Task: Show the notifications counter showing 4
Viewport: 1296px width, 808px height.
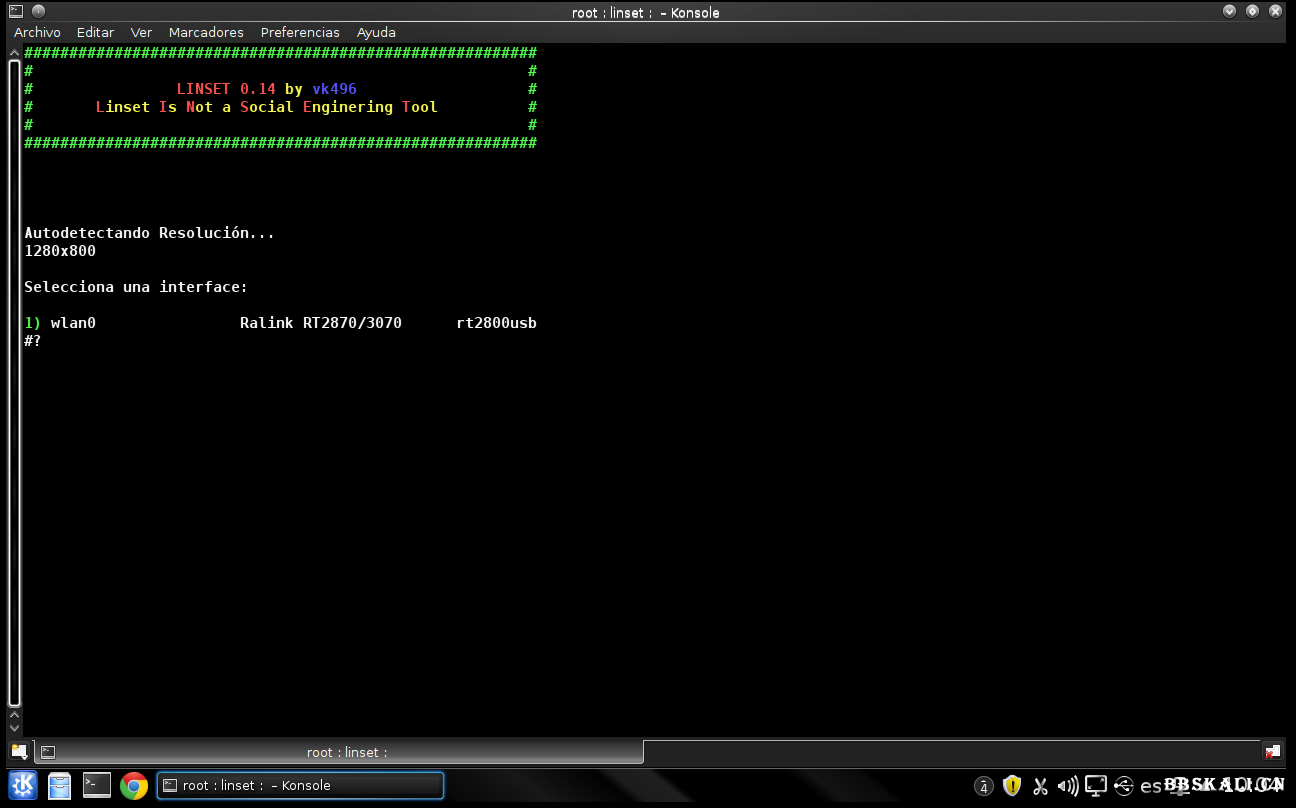Action: tap(984, 787)
